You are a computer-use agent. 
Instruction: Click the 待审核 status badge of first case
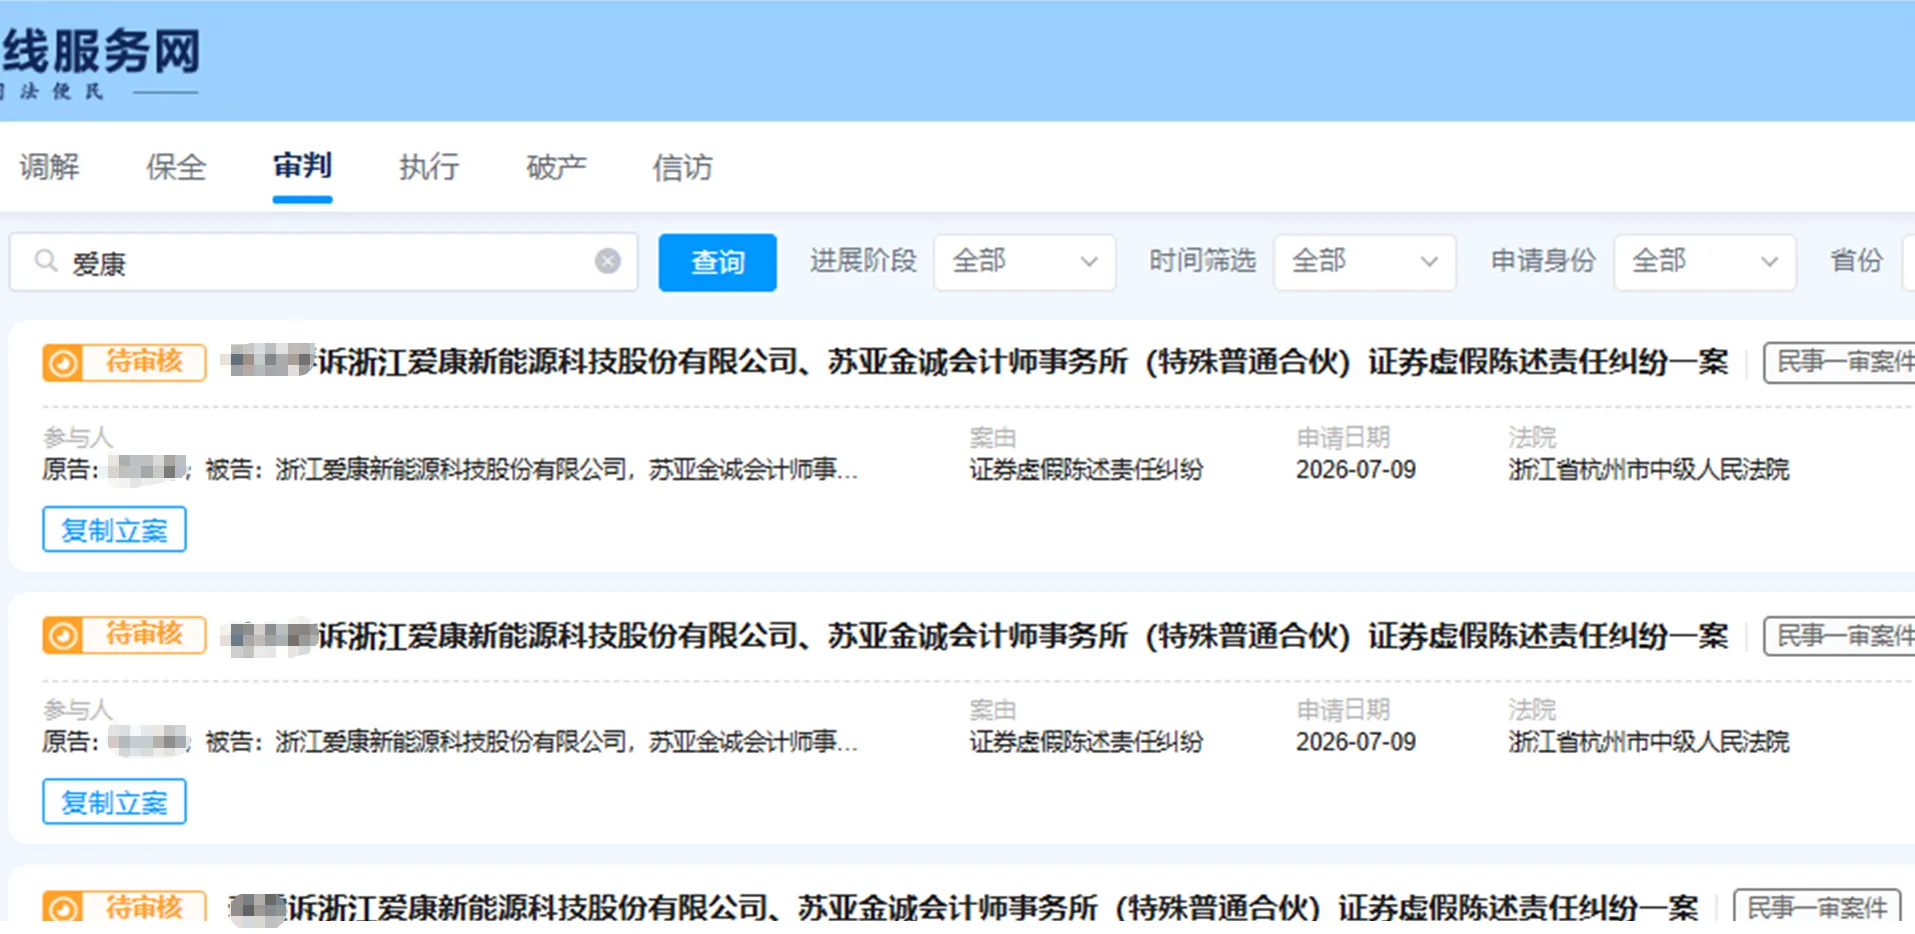[124, 362]
